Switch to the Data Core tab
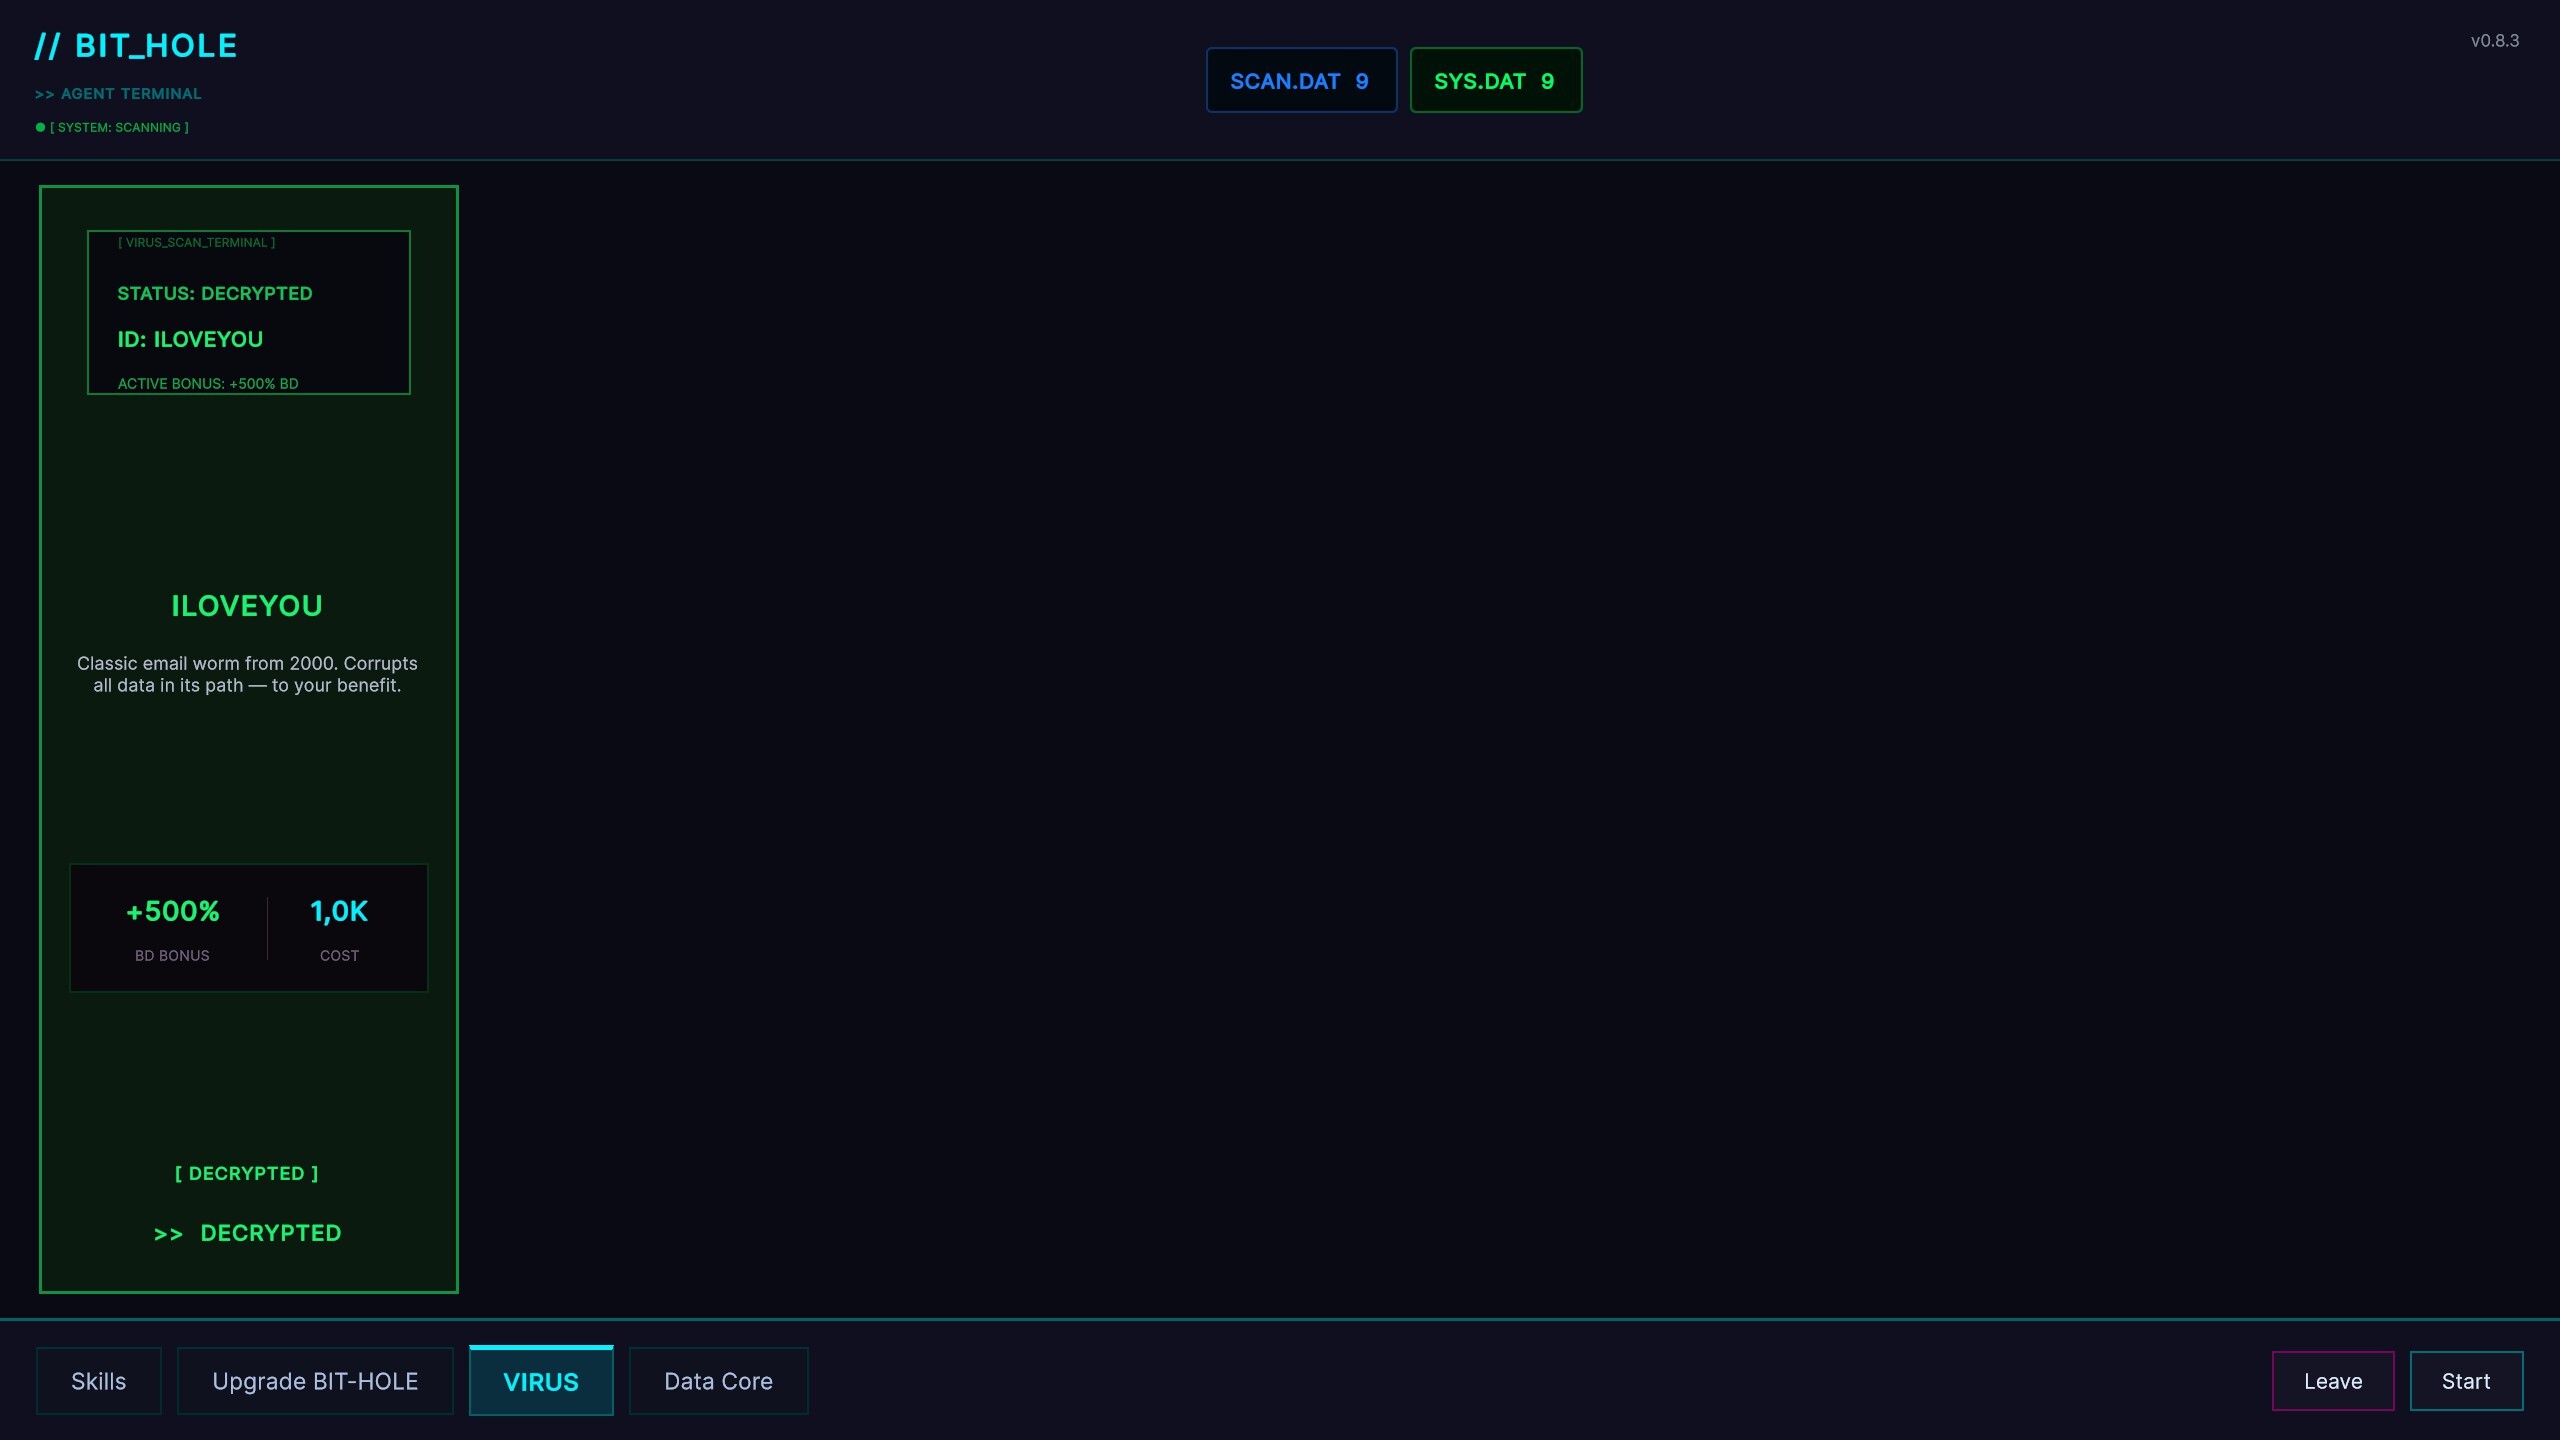 point(718,1381)
